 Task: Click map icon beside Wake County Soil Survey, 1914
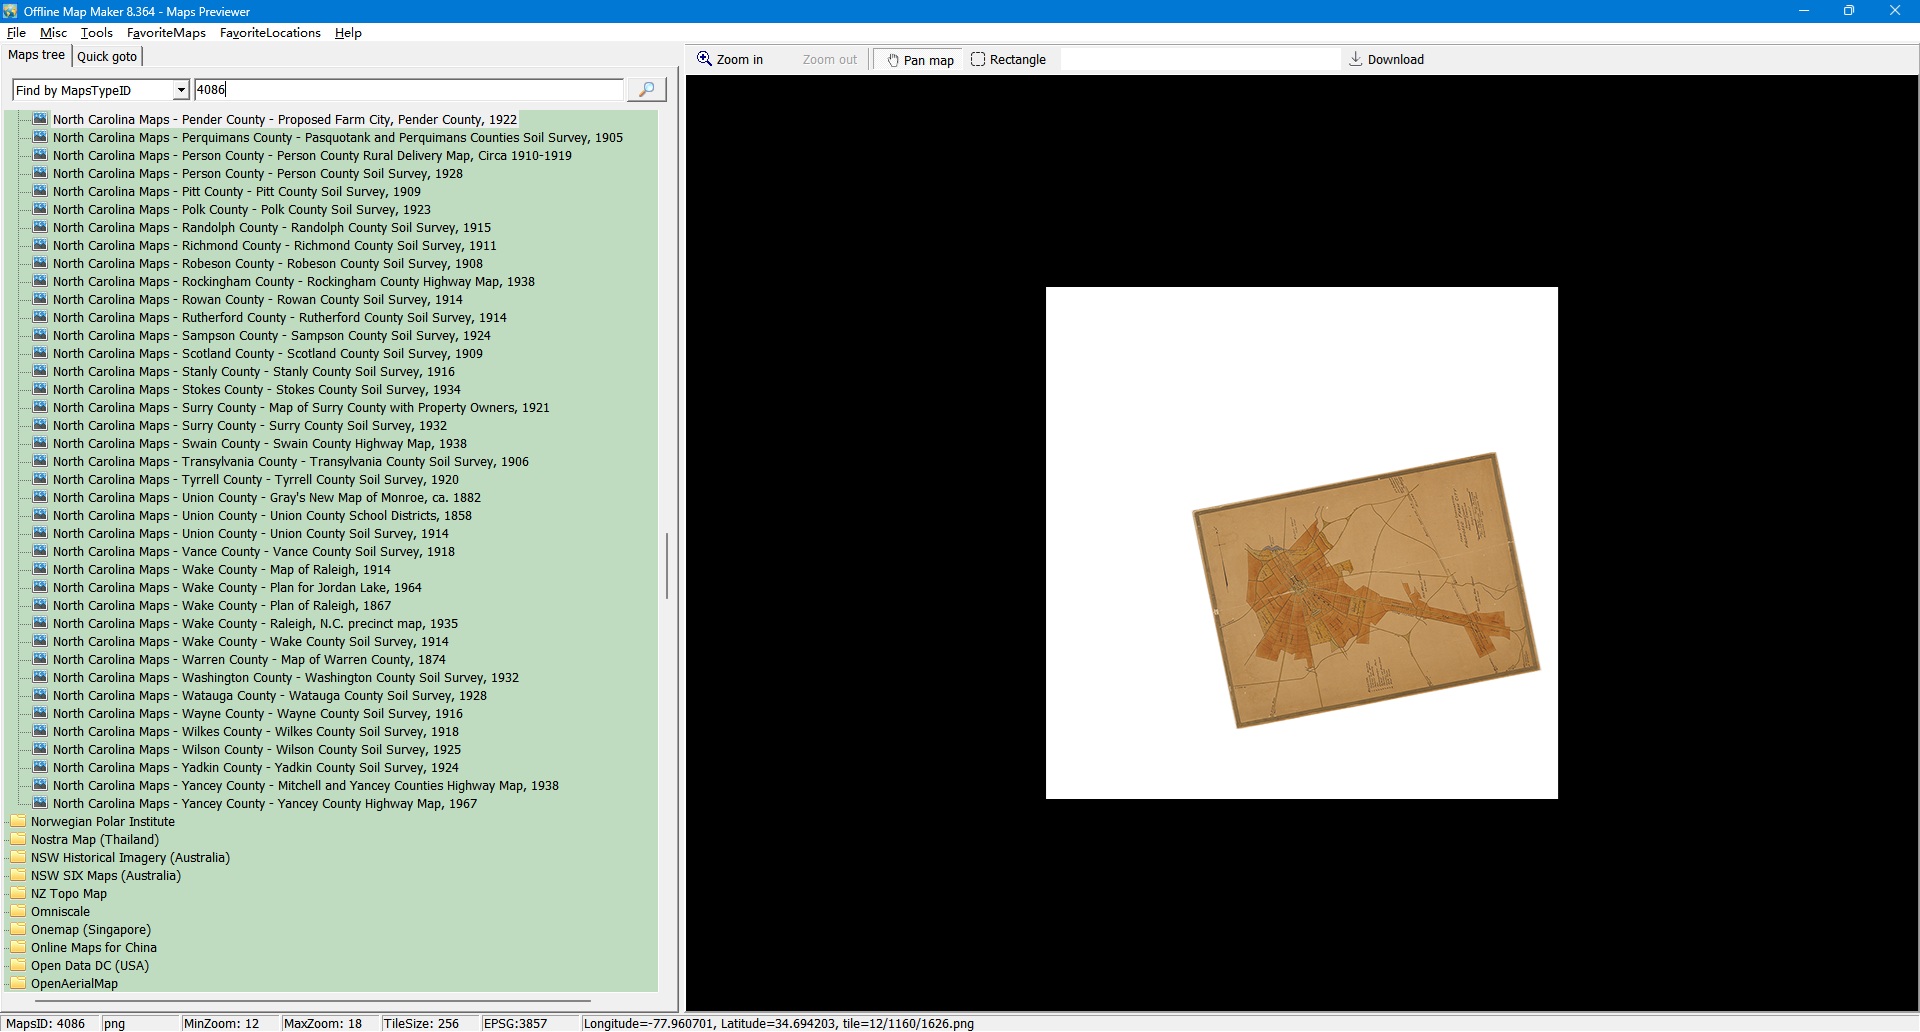click(40, 641)
